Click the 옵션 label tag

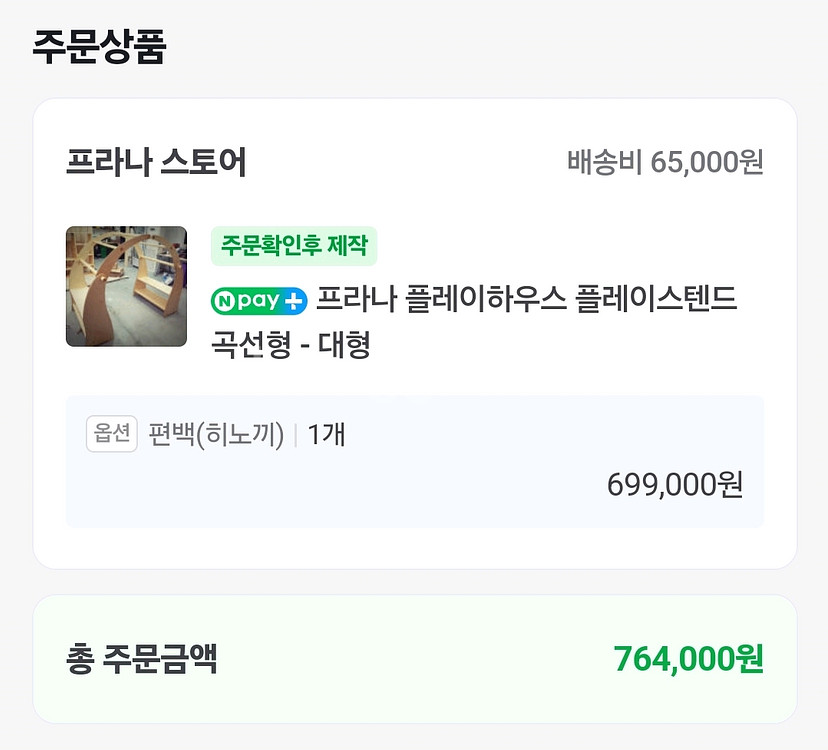[110, 436]
